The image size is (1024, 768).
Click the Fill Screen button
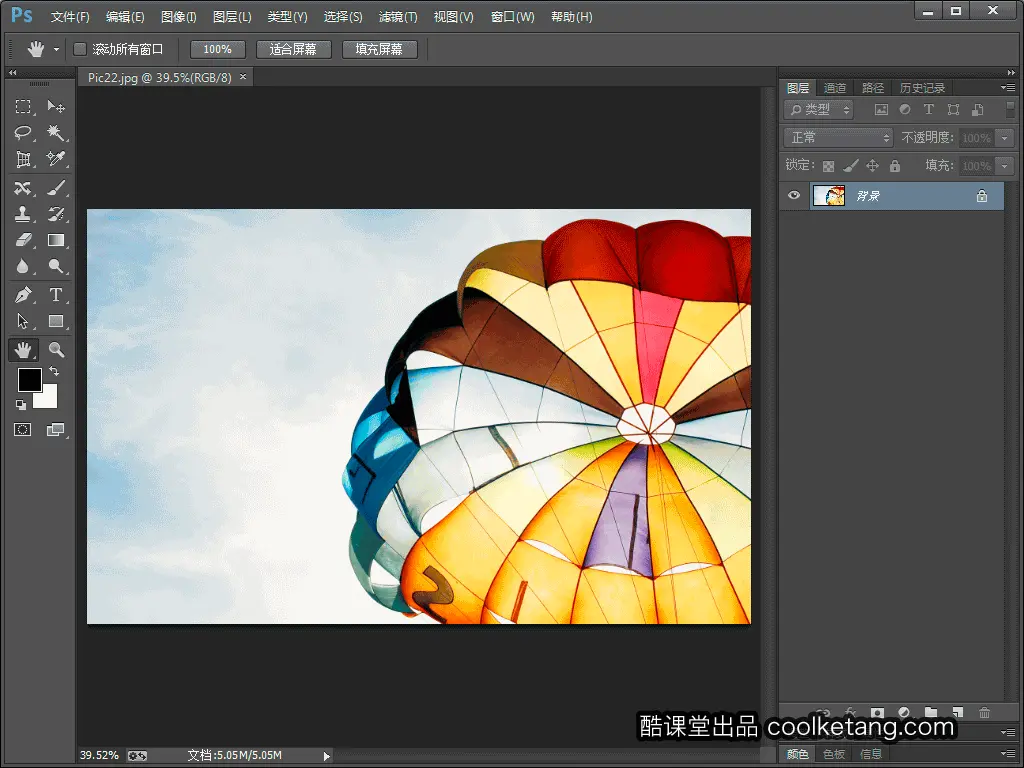point(379,49)
